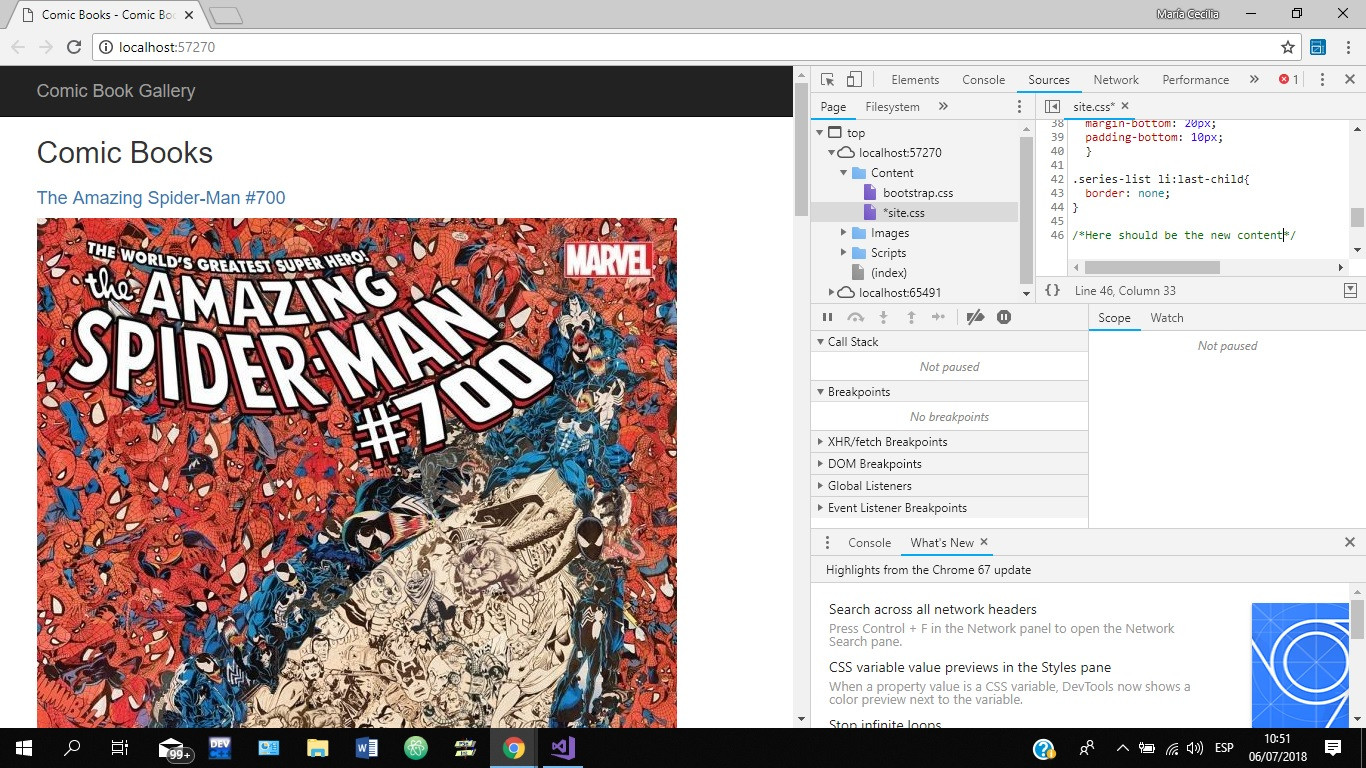Image resolution: width=1366 pixels, height=768 pixels.
Task: Hide the file navigator sidebar
Action: 1052,107
